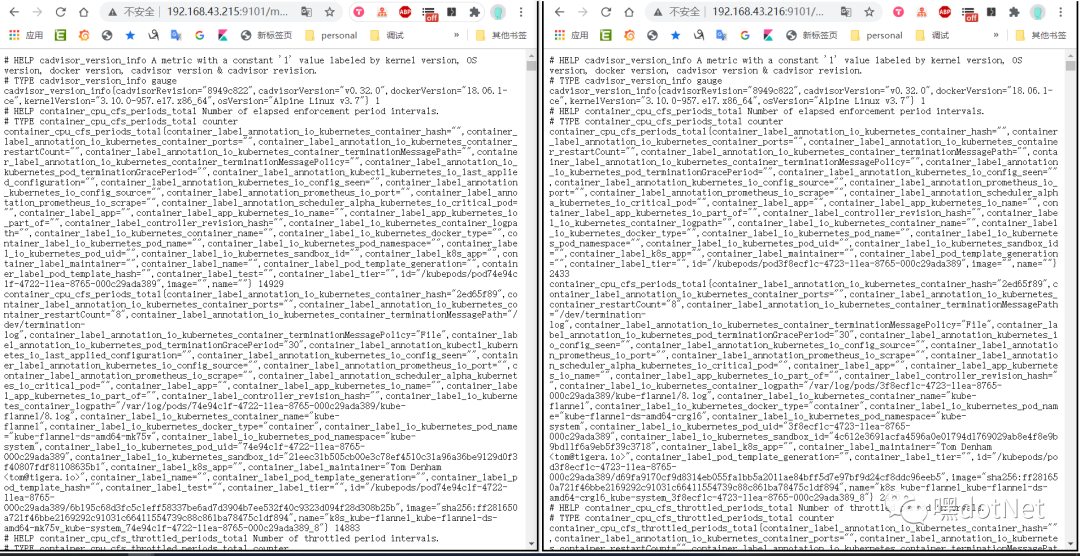Open the orange sitemap extension in right window
The height and width of the screenshot is (556, 1080).
coord(921,12)
